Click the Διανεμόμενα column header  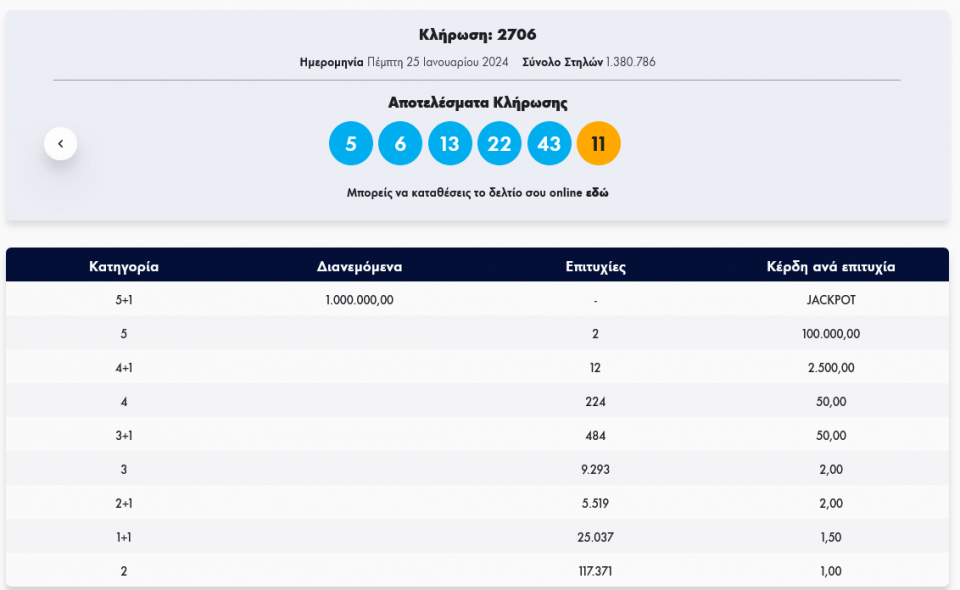(x=359, y=266)
